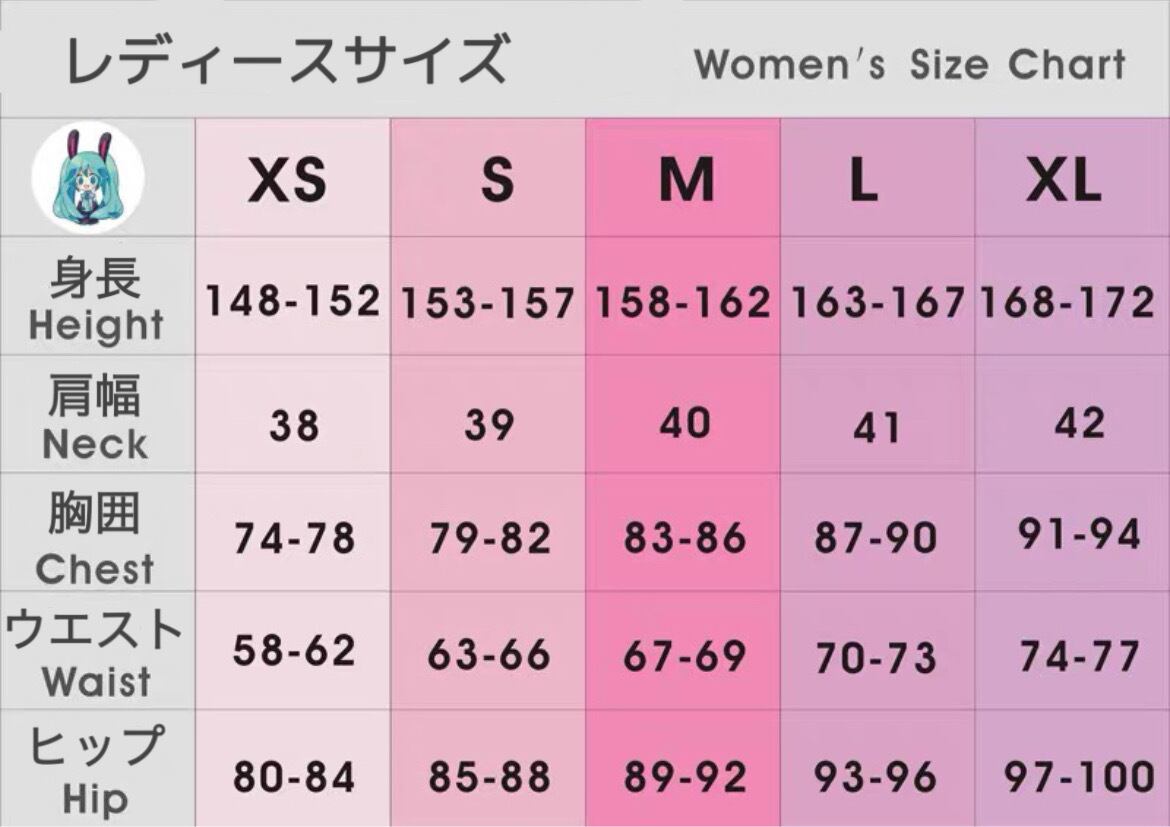1170x827 pixels.
Task: Select the 80-84 hip cell
Action: 294,777
